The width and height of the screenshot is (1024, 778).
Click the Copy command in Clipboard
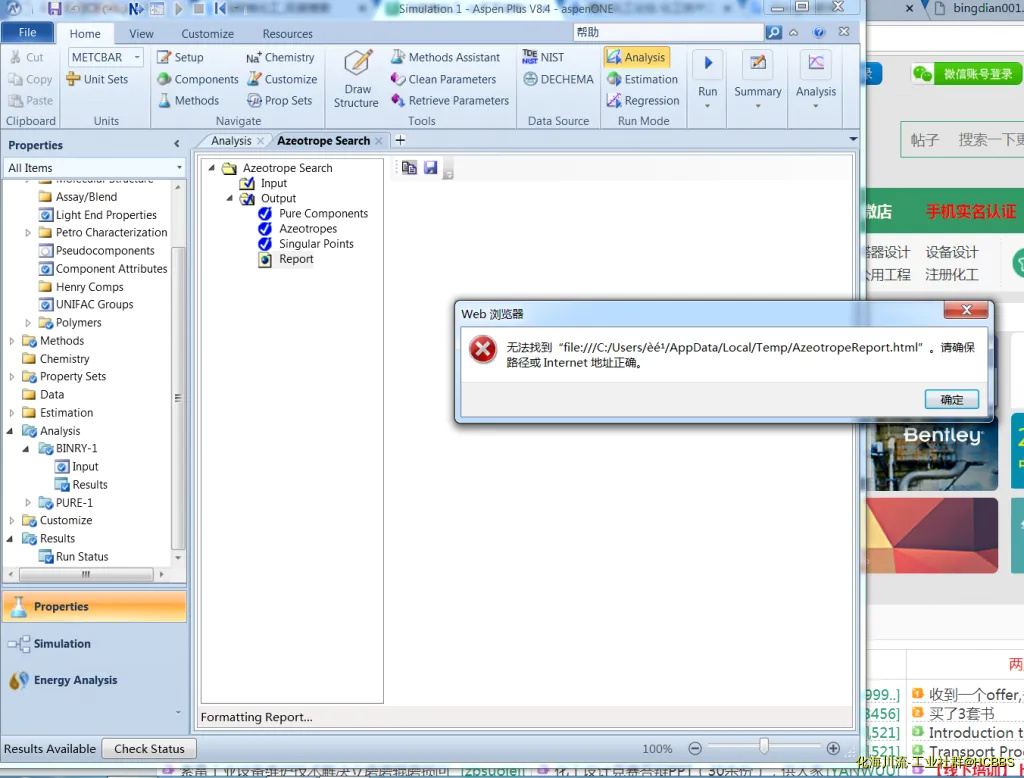pos(30,79)
